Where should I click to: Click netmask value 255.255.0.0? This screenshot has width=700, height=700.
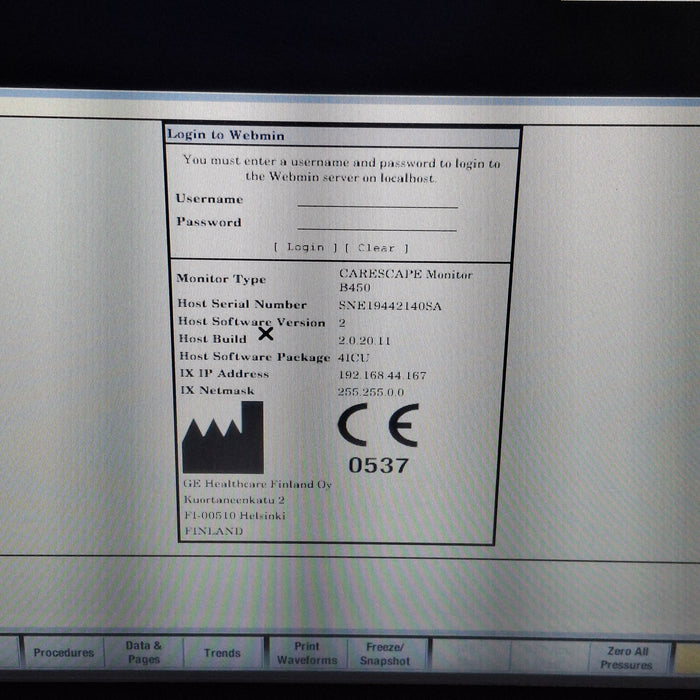pyautogui.click(x=371, y=392)
